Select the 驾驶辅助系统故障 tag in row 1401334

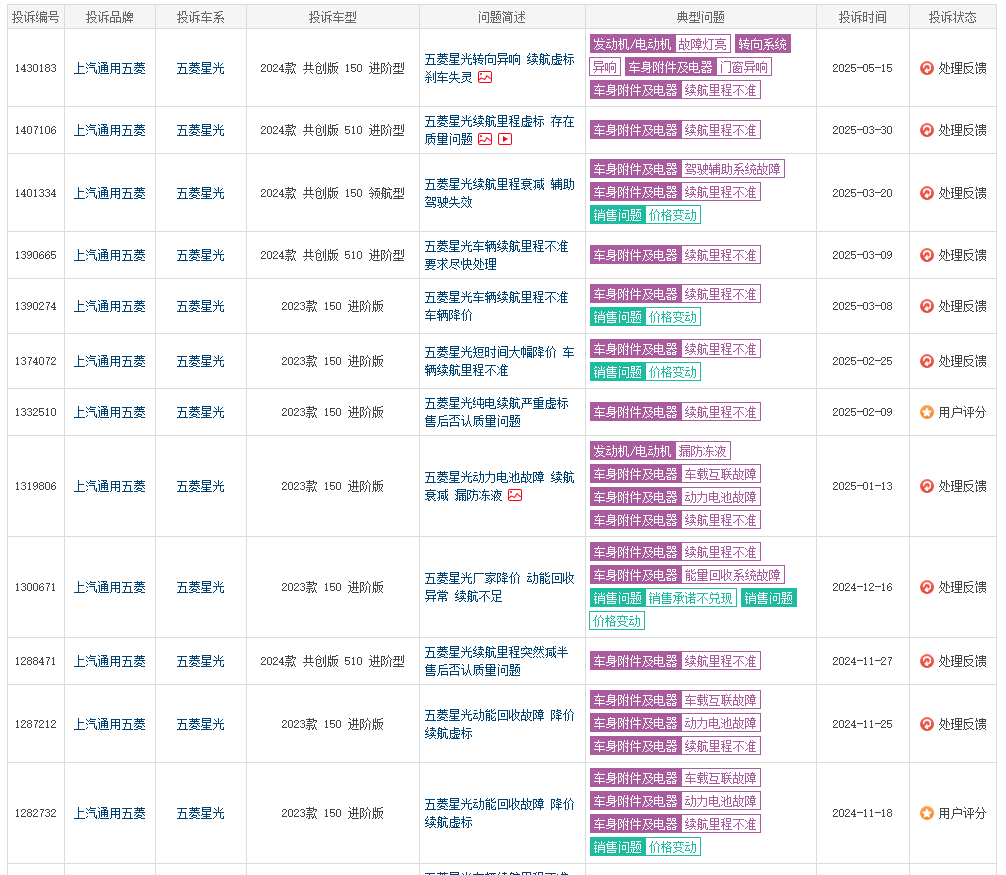[732, 169]
